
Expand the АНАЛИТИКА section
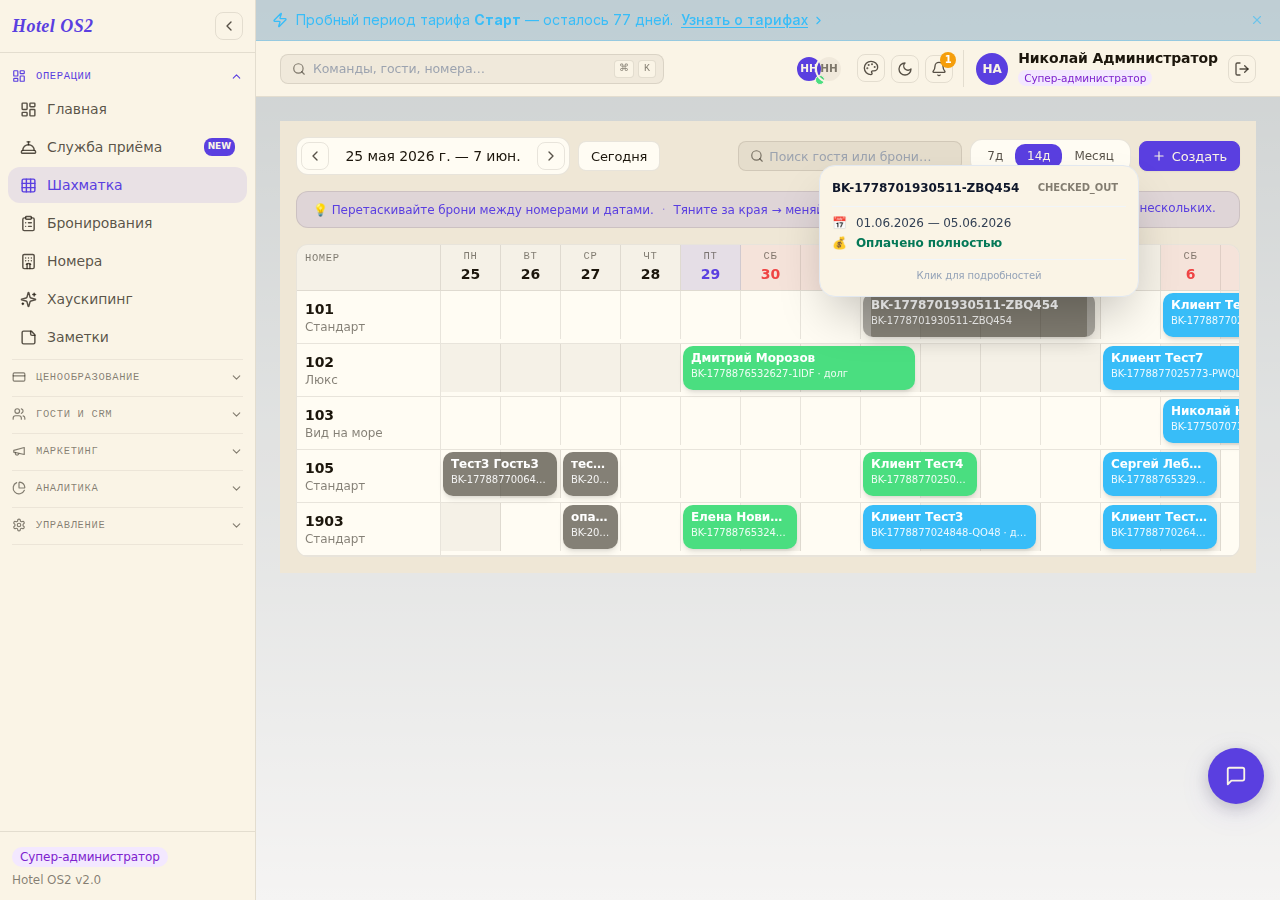(127, 488)
